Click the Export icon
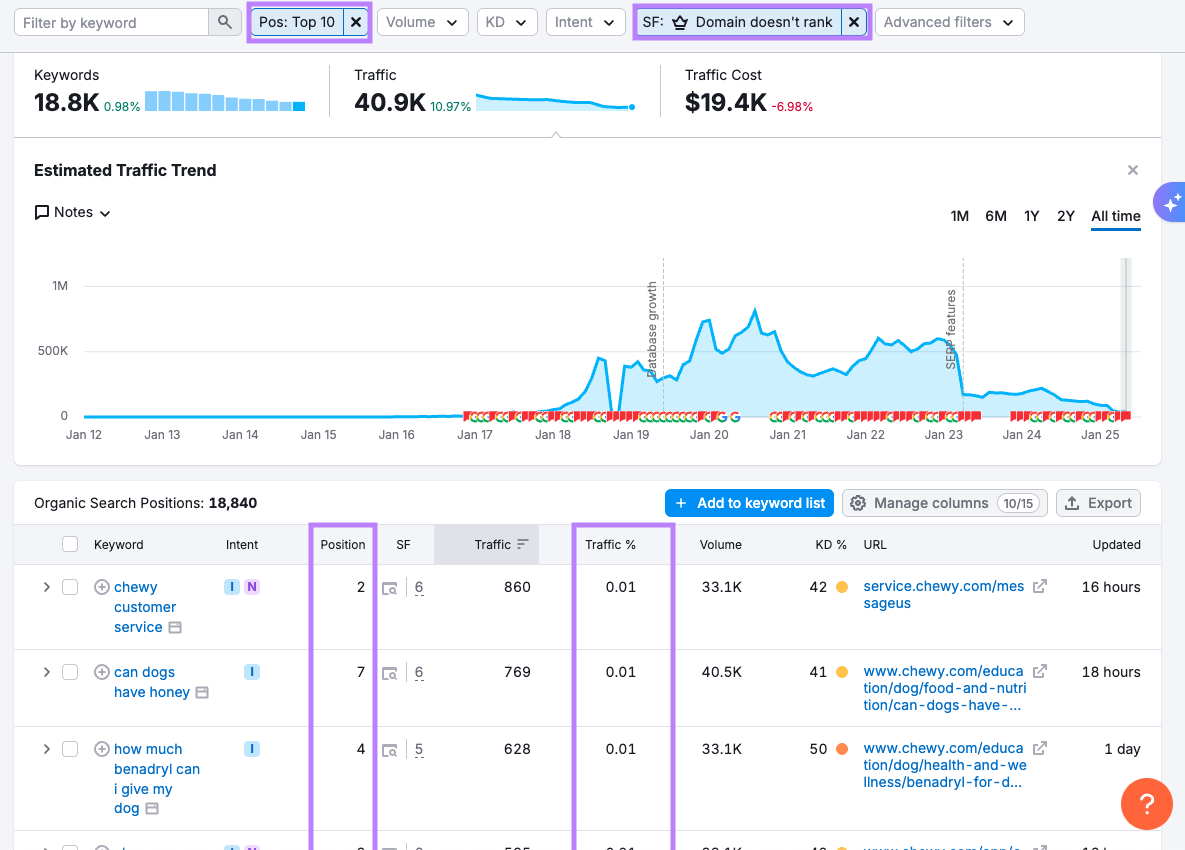Viewport: 1185px width, 850px height. click(x=1098, y=503)
